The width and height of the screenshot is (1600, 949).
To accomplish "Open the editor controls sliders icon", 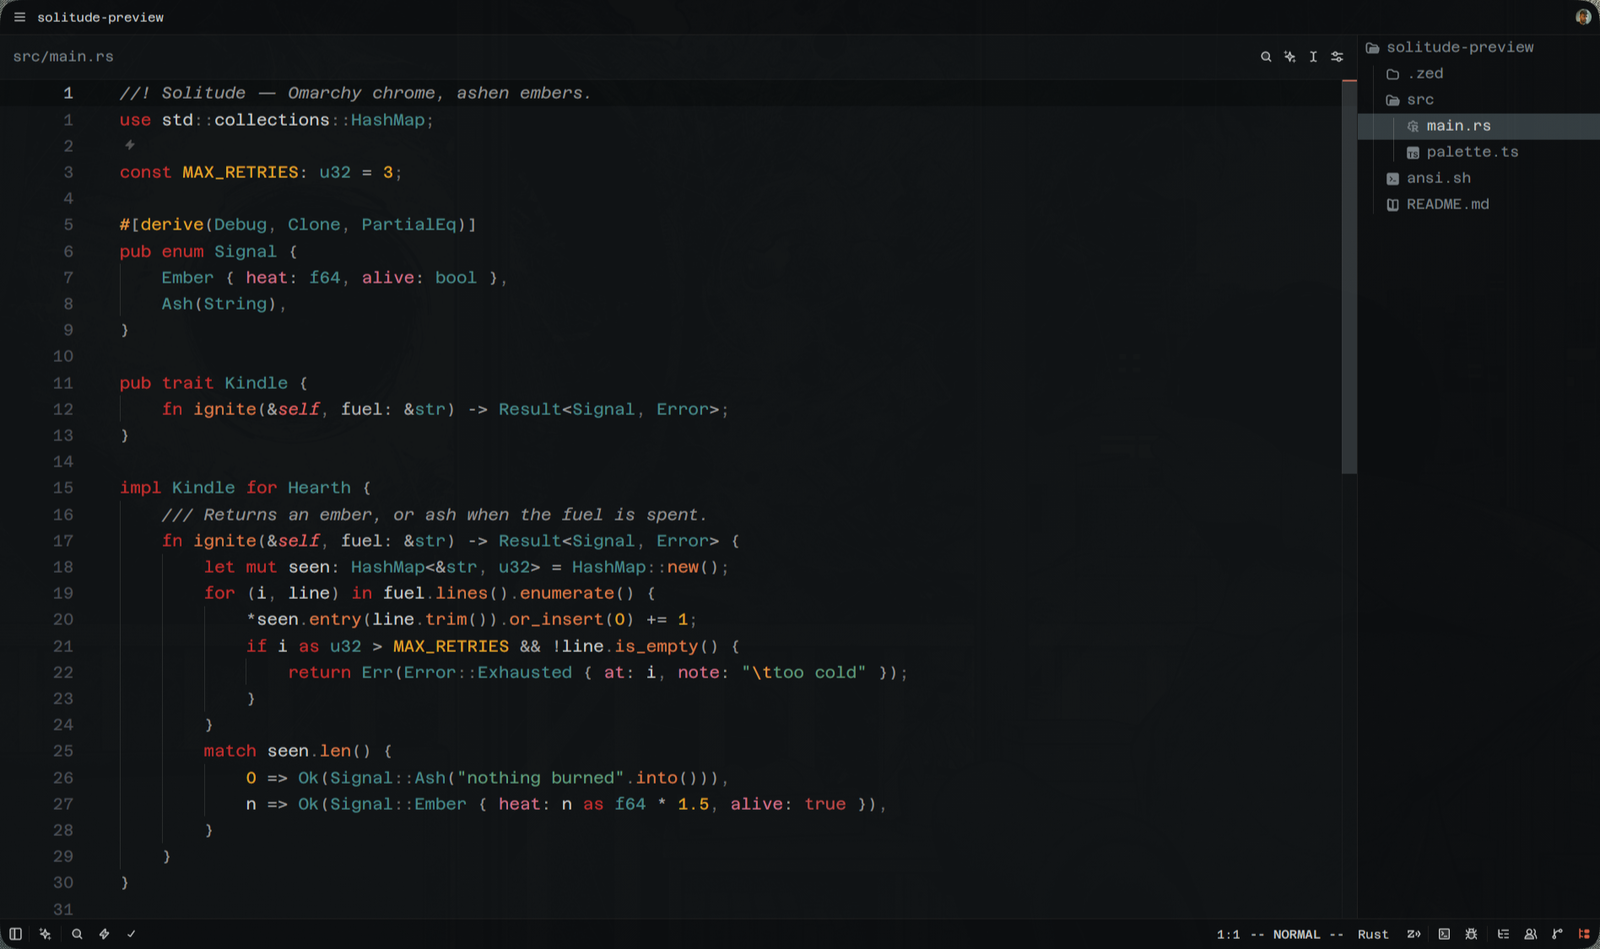I will click(1337, 57).
